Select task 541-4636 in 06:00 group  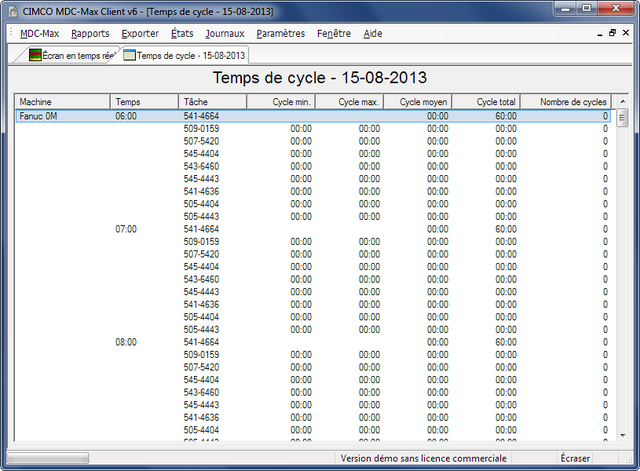pos(201,191)
